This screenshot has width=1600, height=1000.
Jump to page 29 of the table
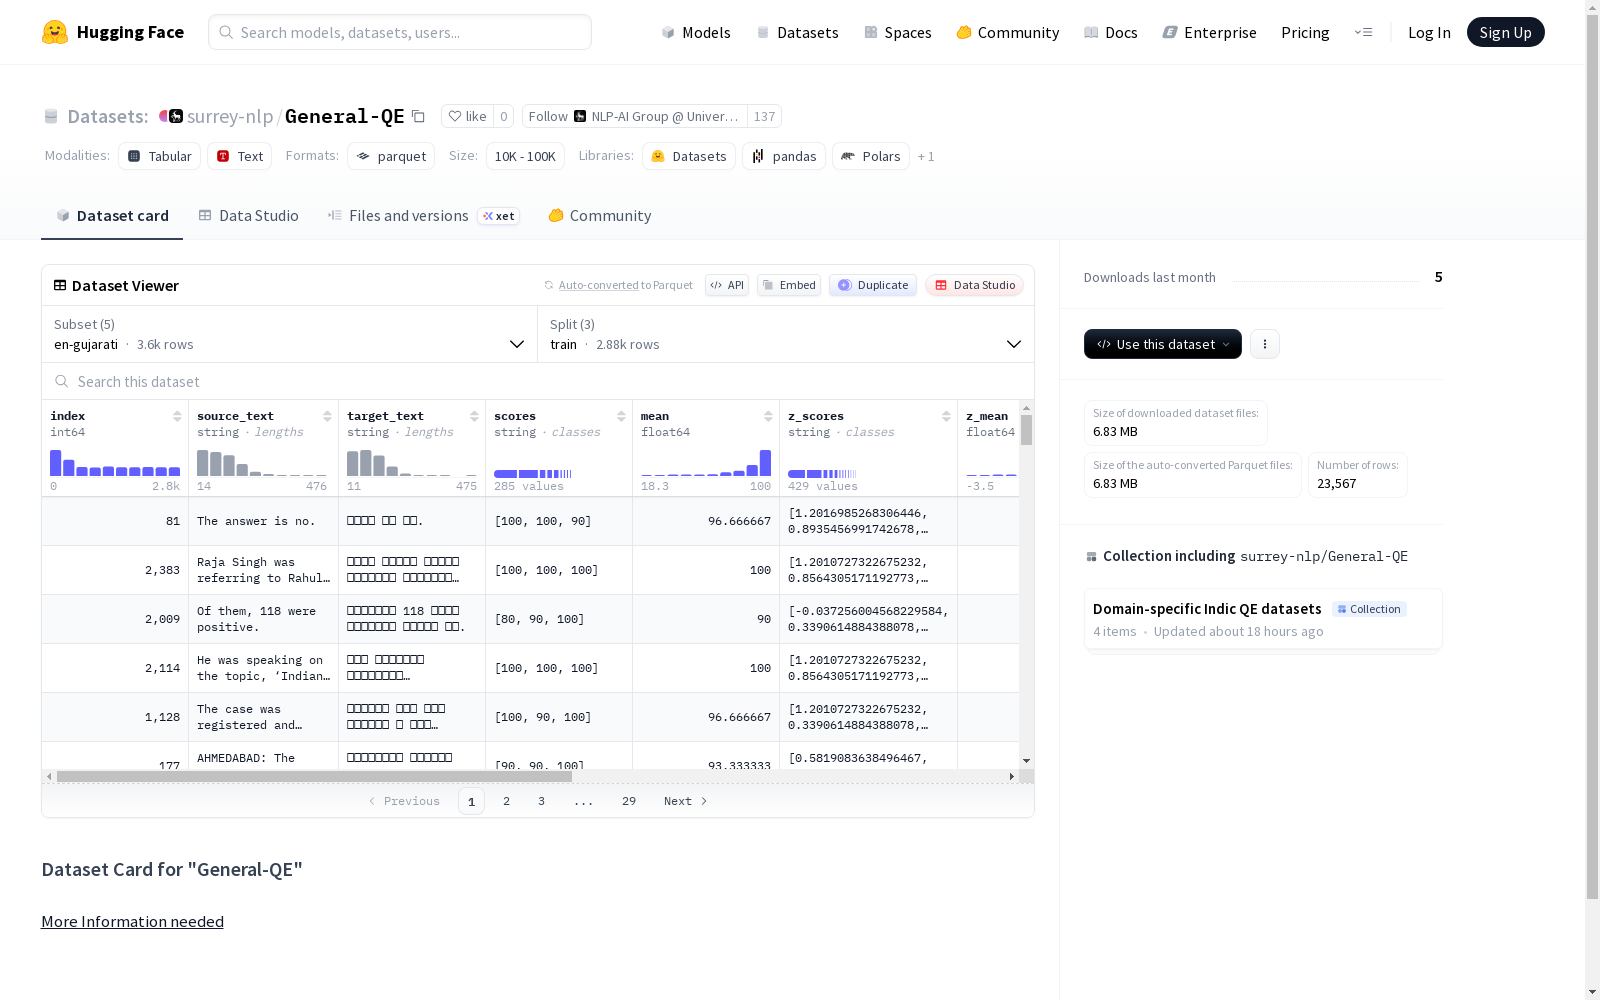629,801
